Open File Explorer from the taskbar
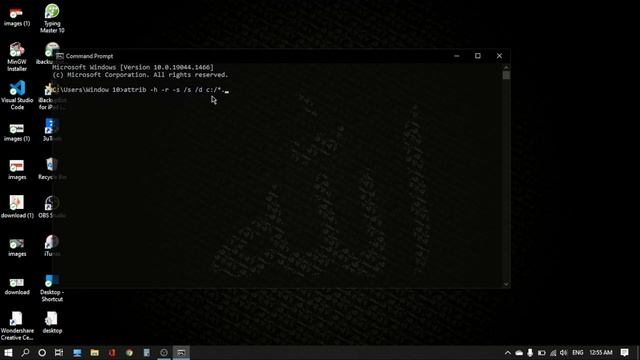Image resolution: width=640 pixels, height=360 pixels. point(94,353)
